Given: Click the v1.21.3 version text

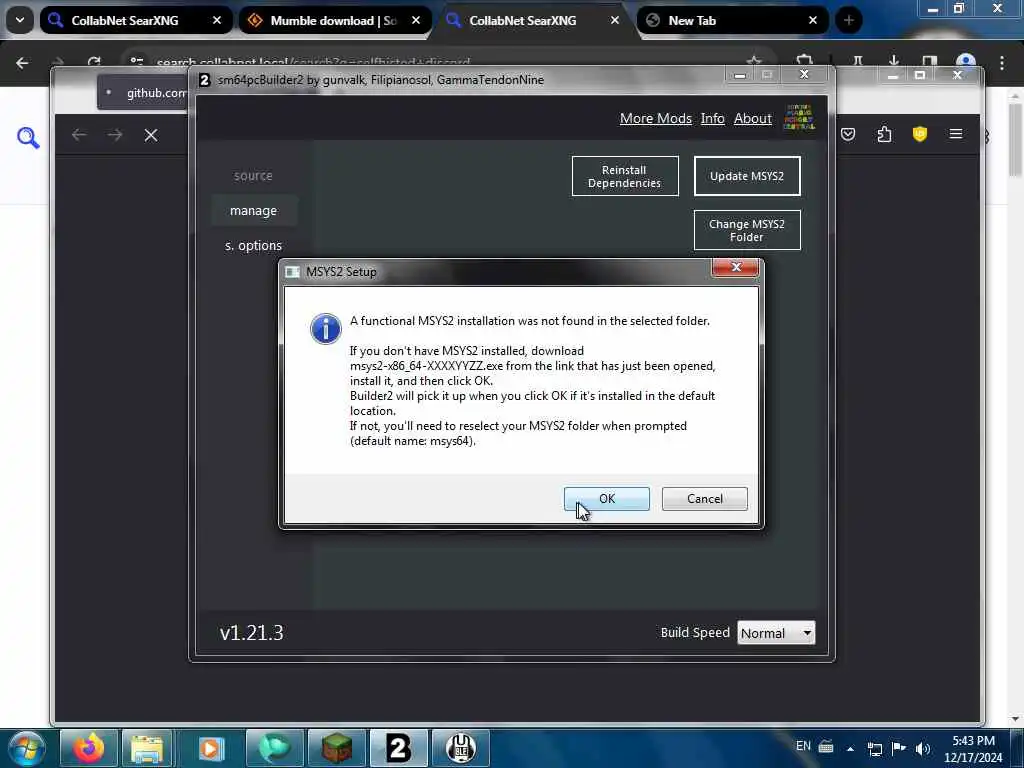Looking at the screenshot, I should pos(251,633).
